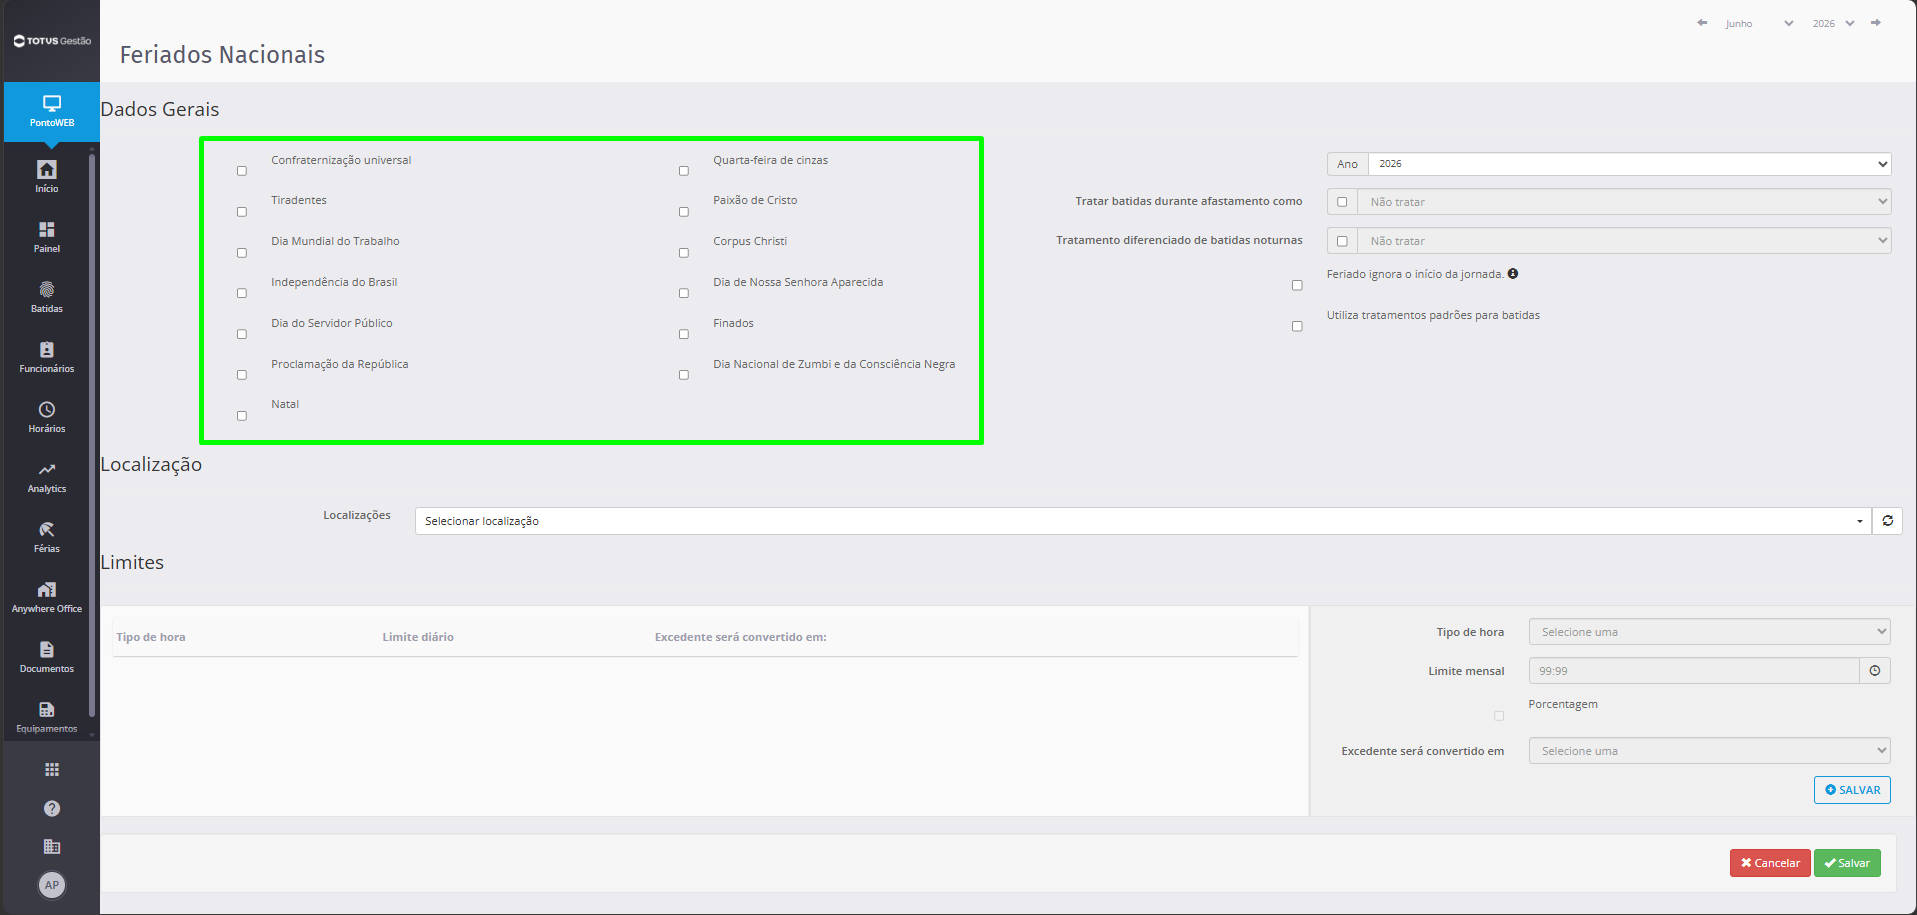
Task: Click the green Salvar button
Action: [1847, 863]
